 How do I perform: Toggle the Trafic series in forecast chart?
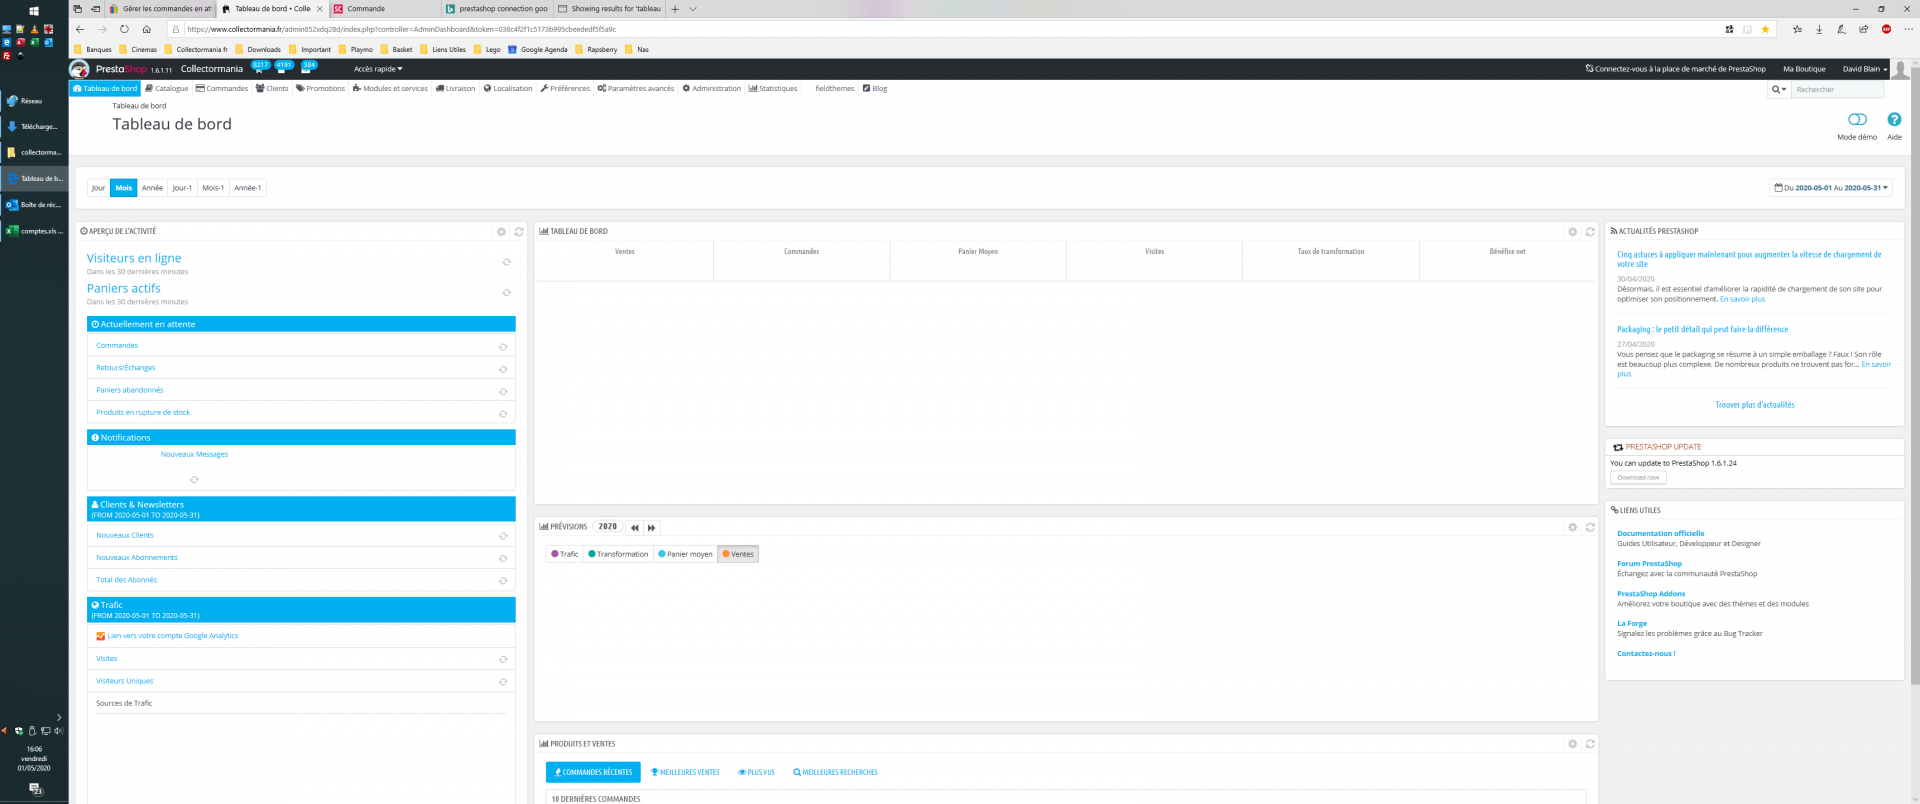(x=565, y=554)
